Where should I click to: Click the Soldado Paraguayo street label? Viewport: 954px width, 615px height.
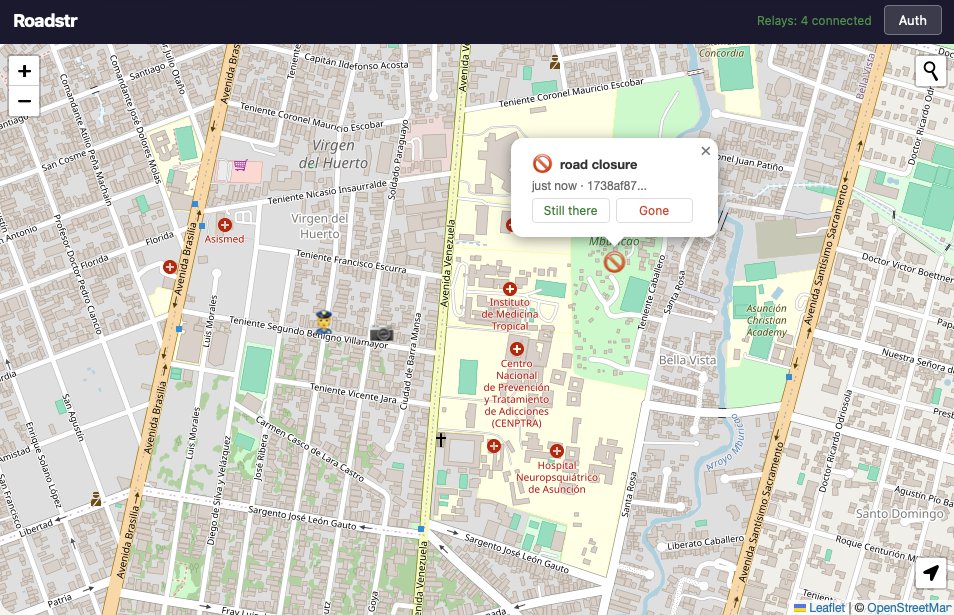coord(397,159)
